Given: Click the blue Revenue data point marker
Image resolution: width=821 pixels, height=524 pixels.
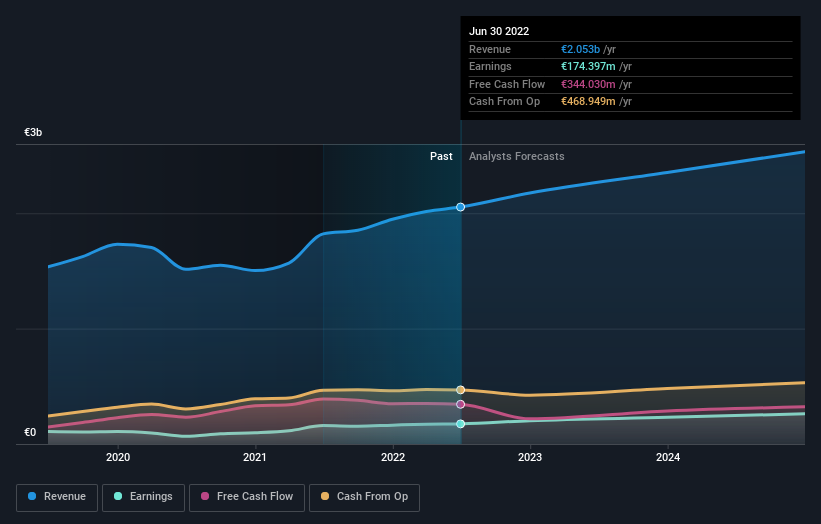Looking at the screenshot, I should point(460,207).
